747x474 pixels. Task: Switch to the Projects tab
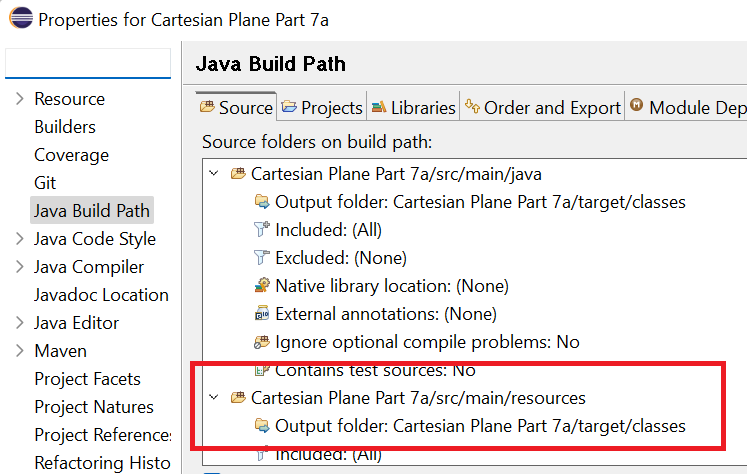[321, 107]
